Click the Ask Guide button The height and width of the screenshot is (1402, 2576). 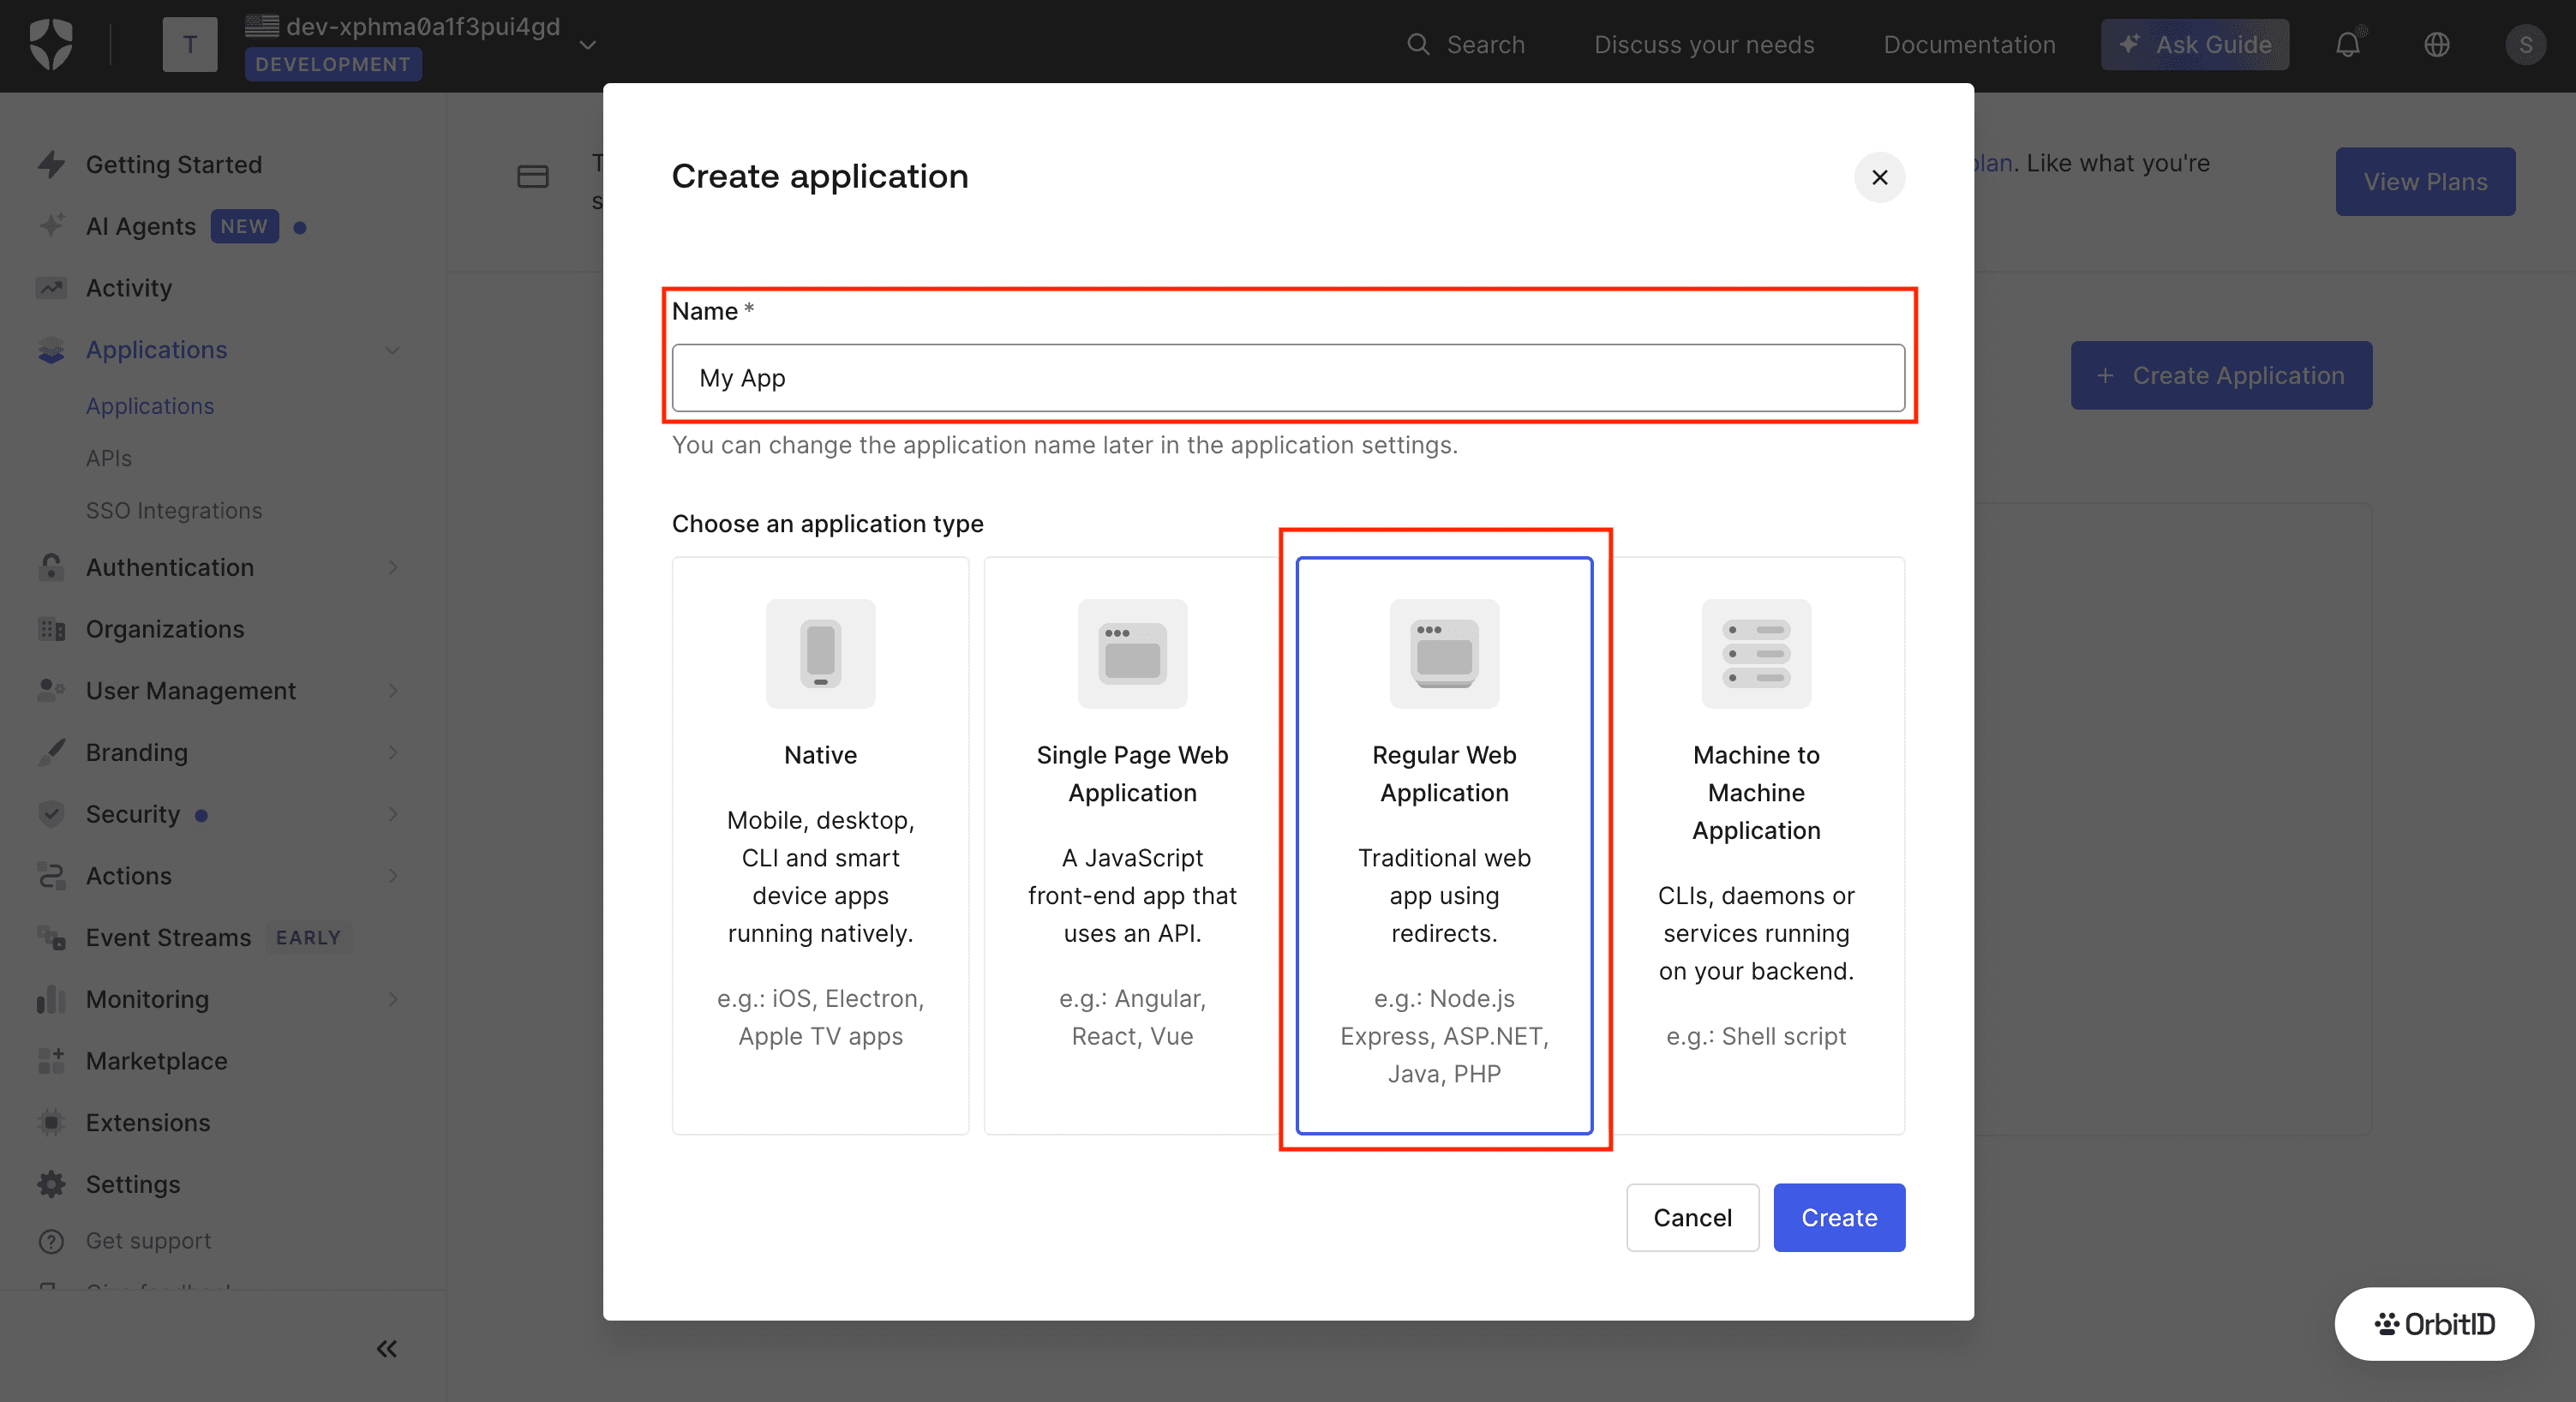[2194, 45]
